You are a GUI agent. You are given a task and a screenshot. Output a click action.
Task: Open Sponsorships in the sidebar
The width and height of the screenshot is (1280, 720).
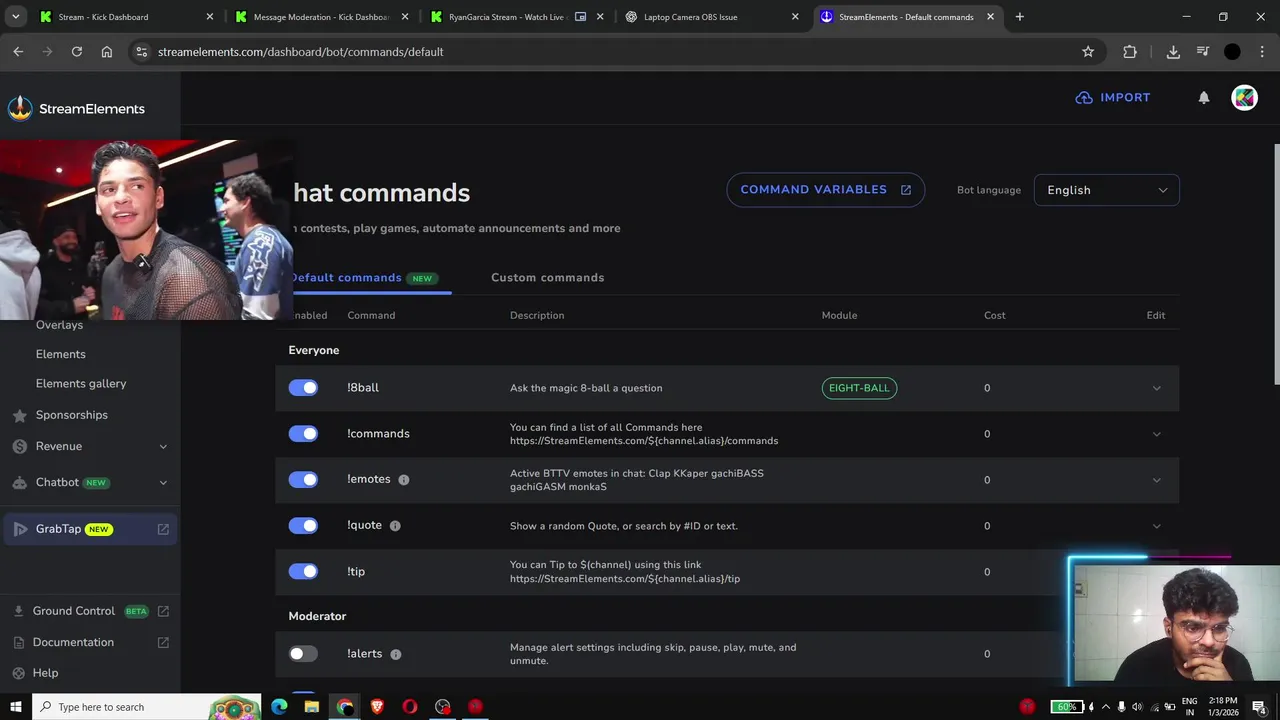tap(72, 415)
